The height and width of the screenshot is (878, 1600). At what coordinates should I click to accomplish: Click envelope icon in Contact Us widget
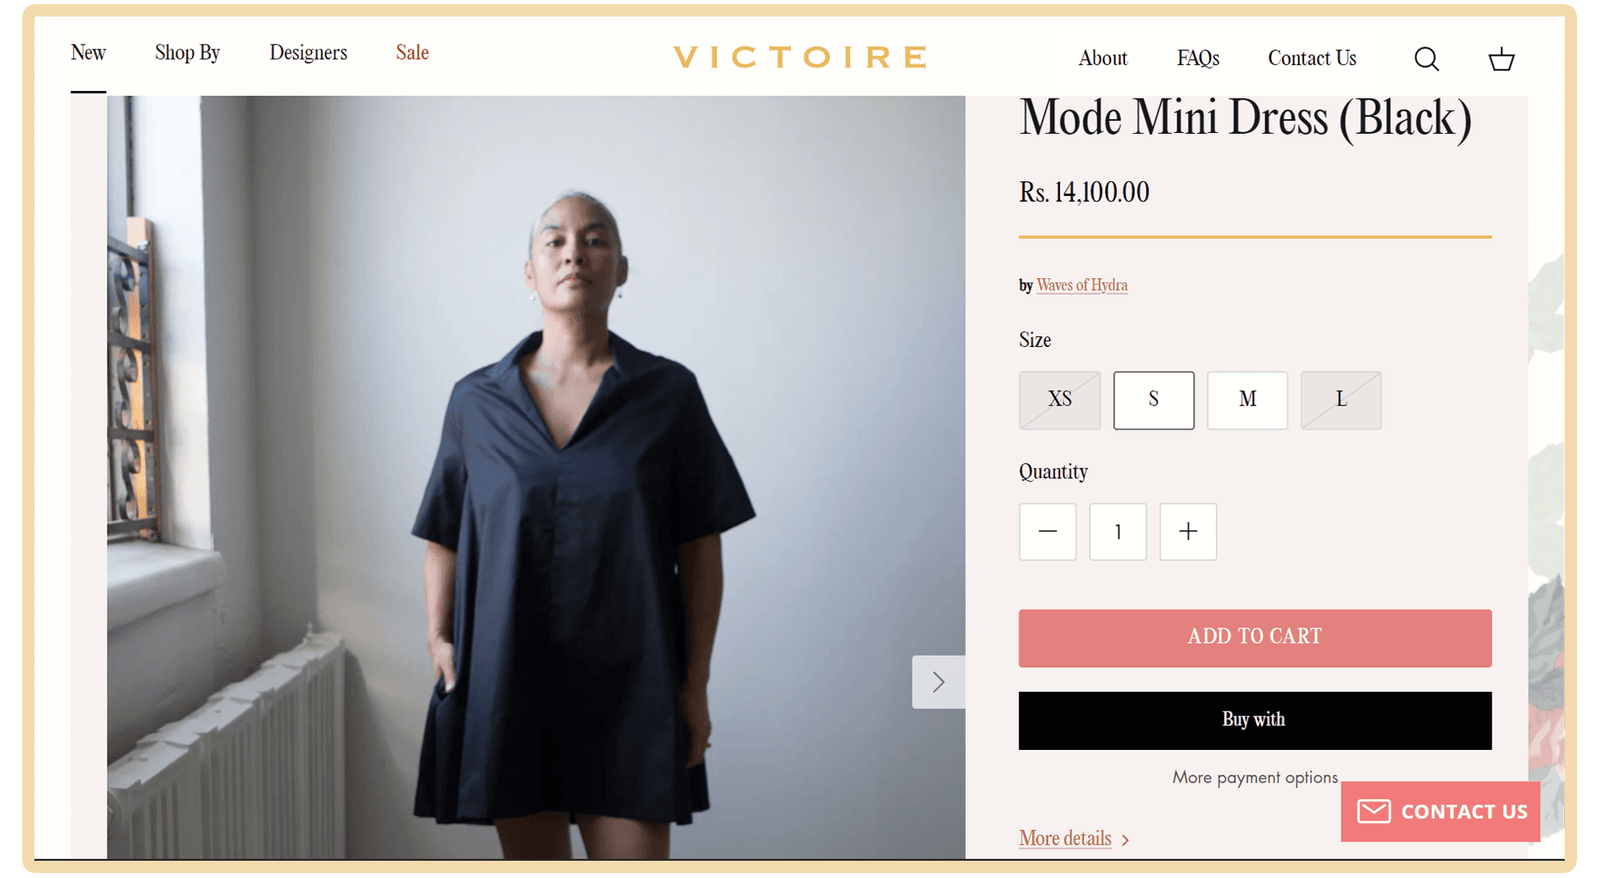[x=1373, y=811]
